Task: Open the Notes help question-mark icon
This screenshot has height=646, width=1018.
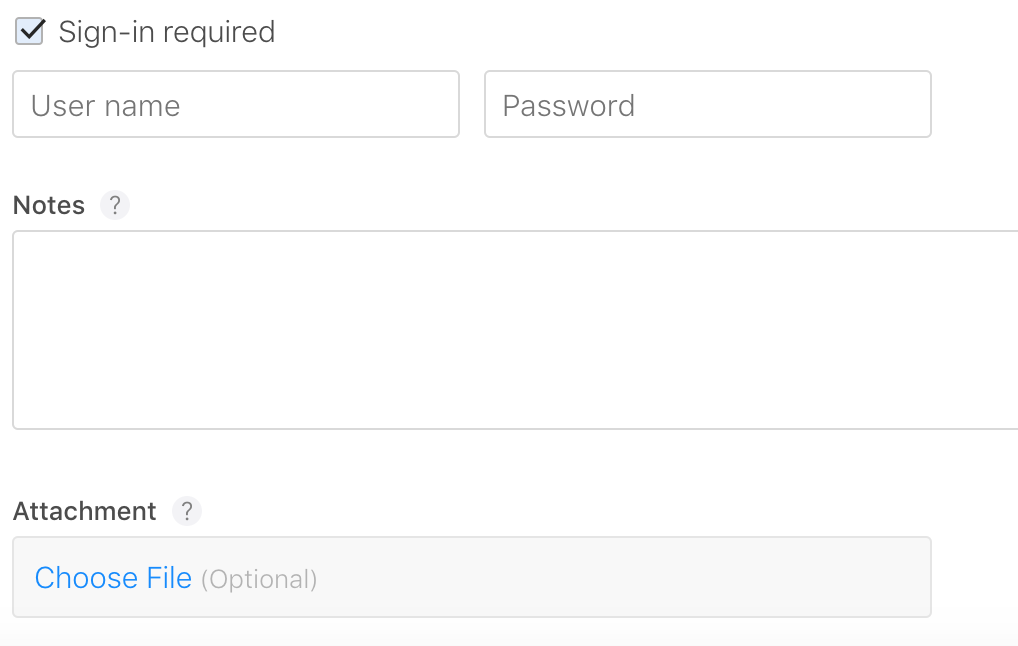Action: (115, 205)
